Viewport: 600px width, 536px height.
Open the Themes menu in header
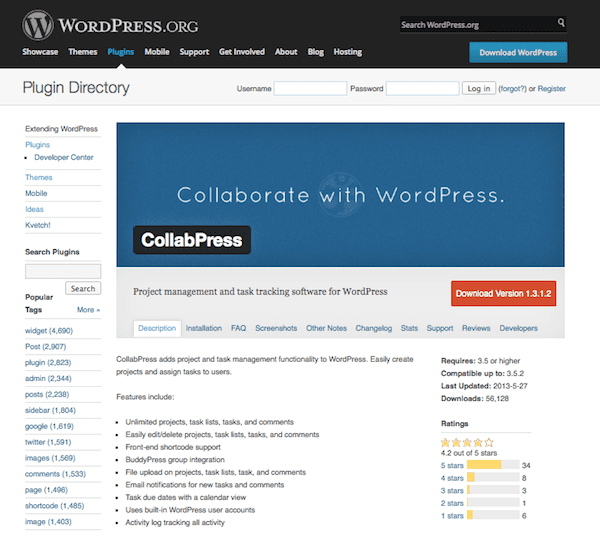click(83, 52)
